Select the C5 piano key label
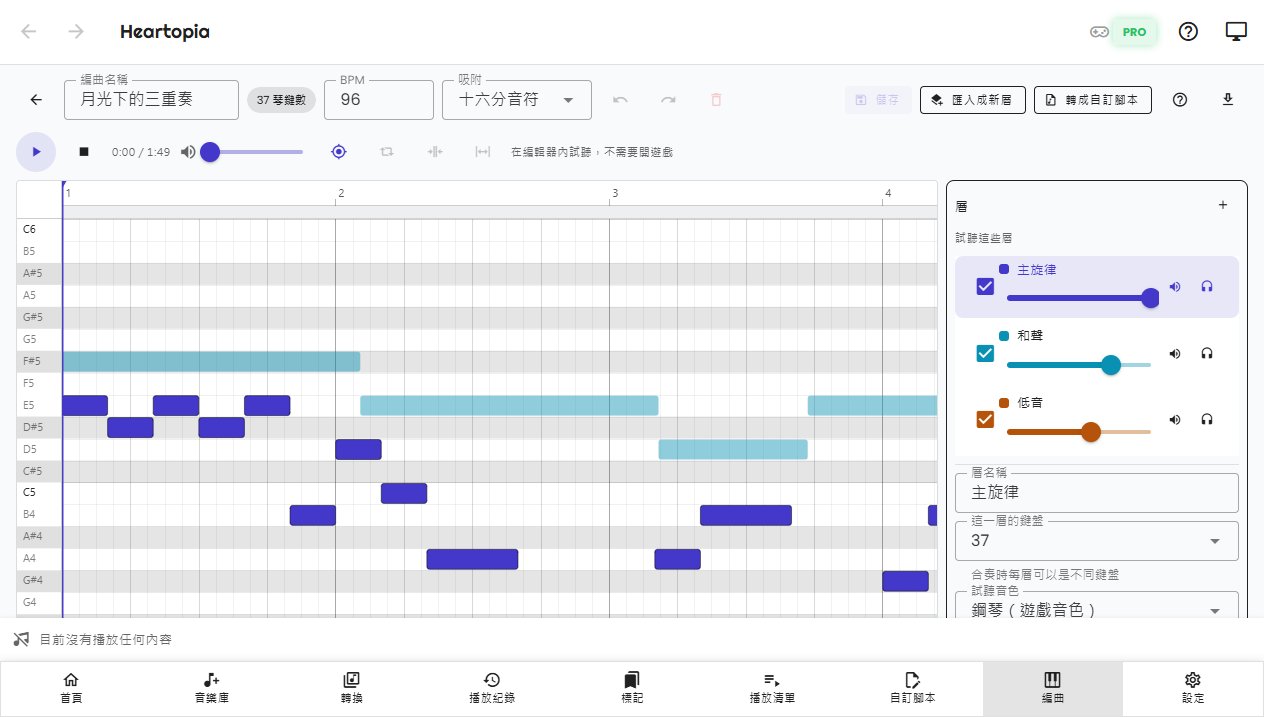This screenshot has height=717, width=1264. [39, 492]
